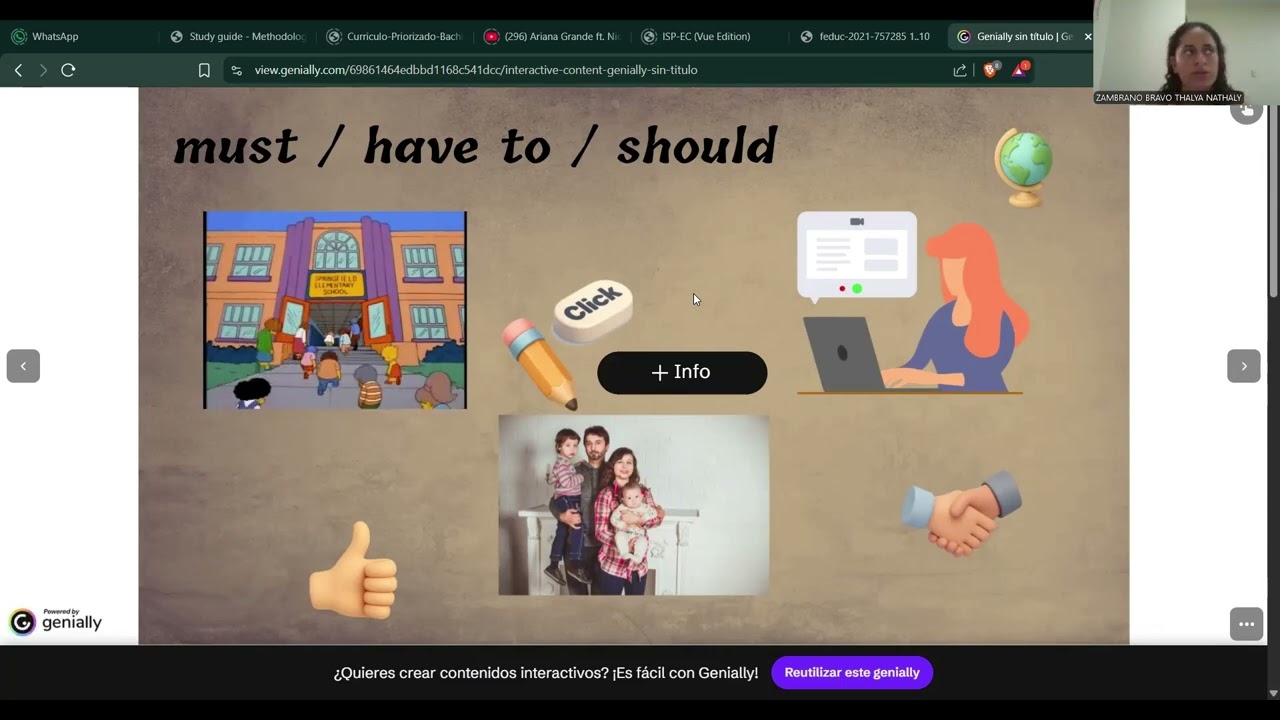This screenshot has width=1280, height=720.
Task: Click ZAMBRANO BRAVO THALYA NATHALY name label
Action: 1169,98
